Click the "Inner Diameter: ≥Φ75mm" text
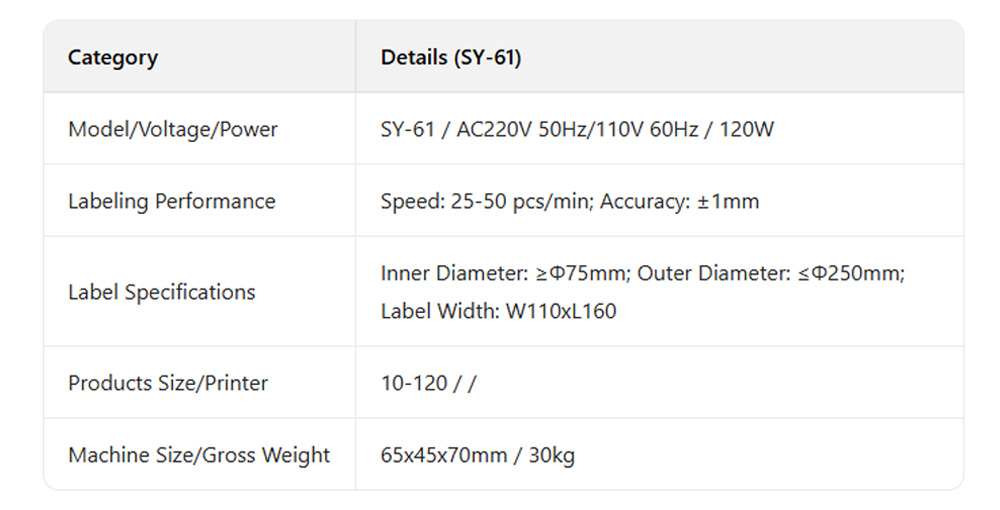This screenshot has height=510, width=1000. coord(503,273)
